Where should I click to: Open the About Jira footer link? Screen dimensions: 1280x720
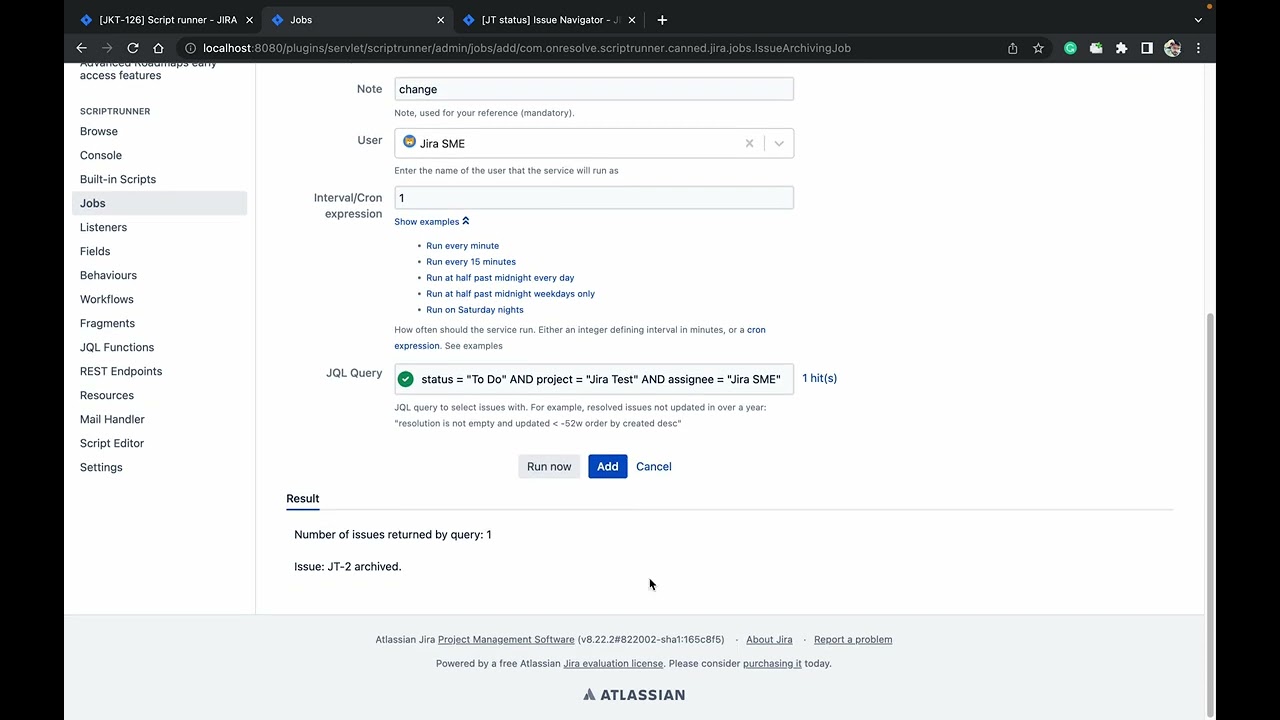pos(769,640)
